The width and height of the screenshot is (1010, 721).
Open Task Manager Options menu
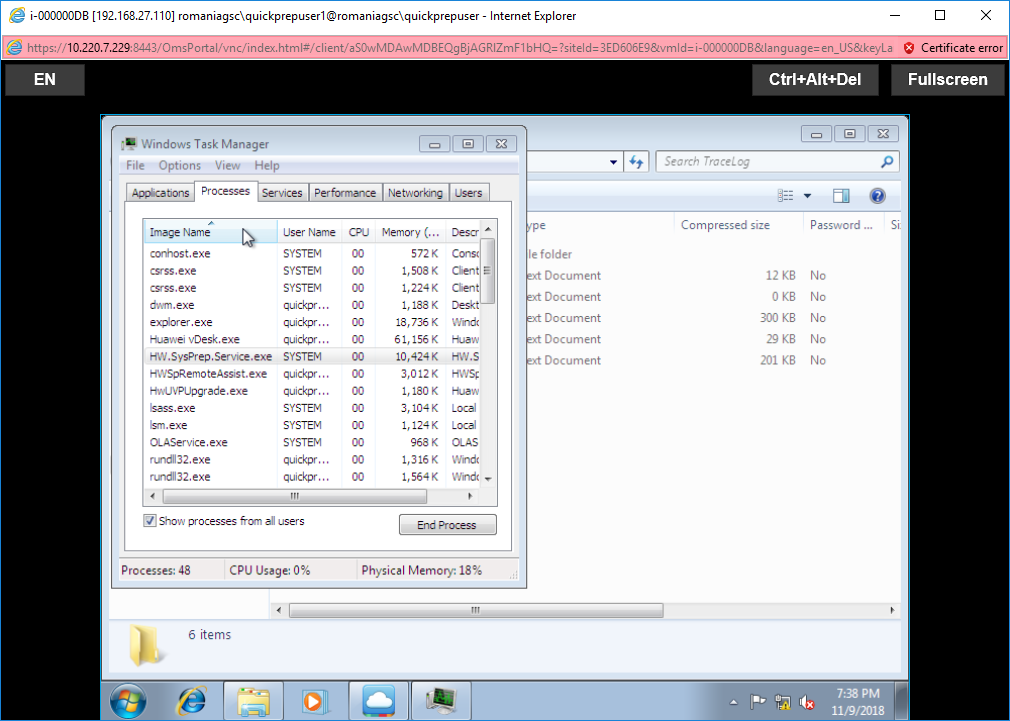tap(180, 166)
